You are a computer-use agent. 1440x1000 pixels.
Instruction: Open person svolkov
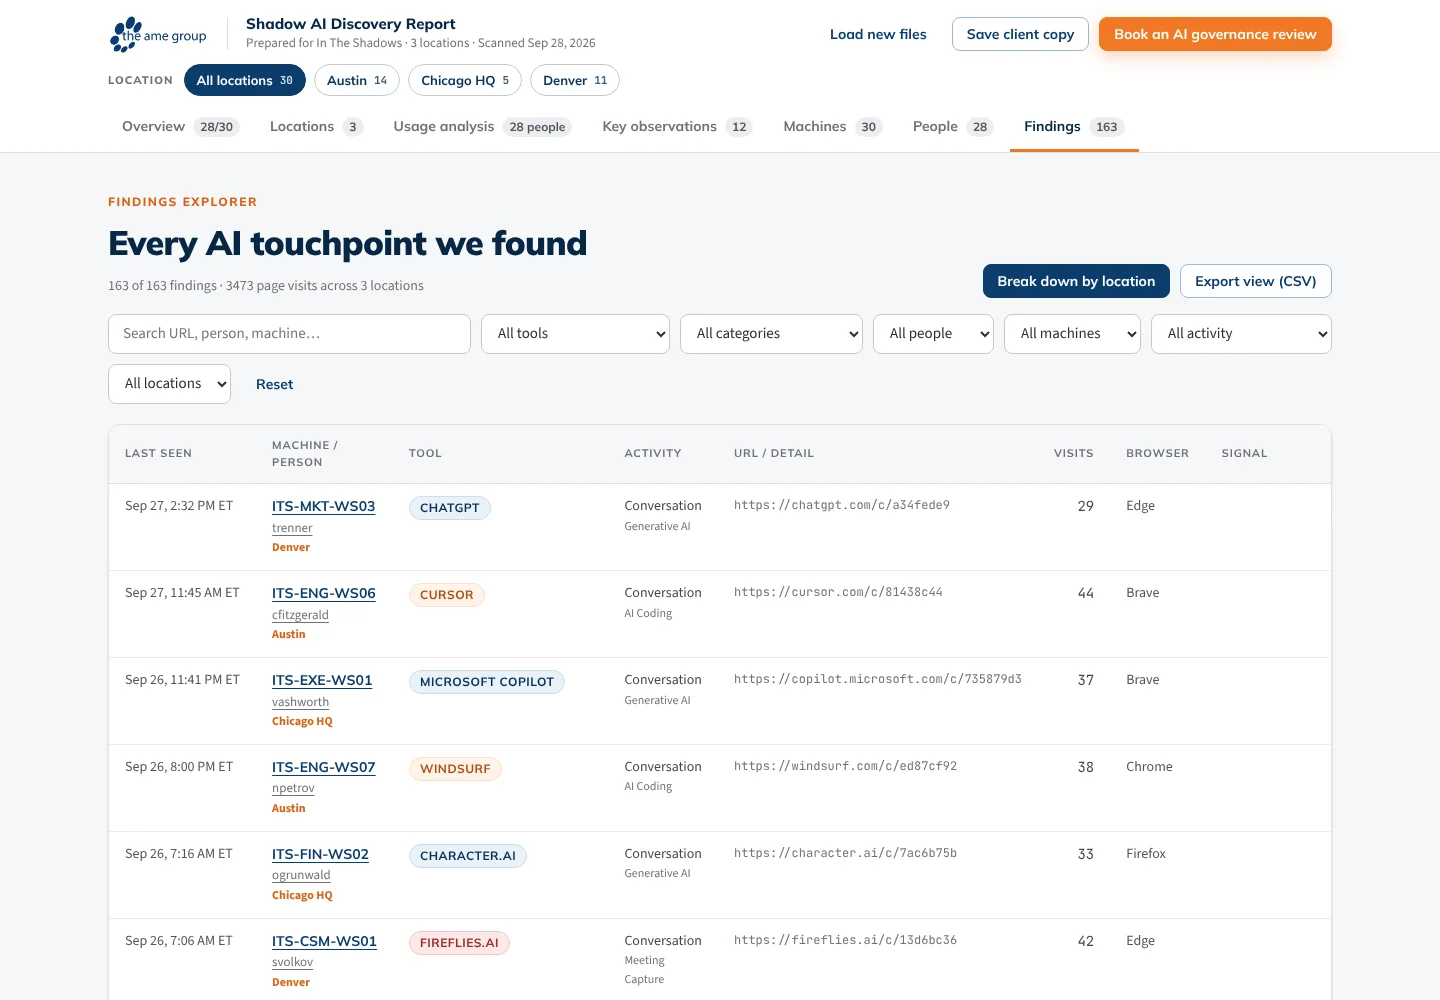(x=292, y=962)
